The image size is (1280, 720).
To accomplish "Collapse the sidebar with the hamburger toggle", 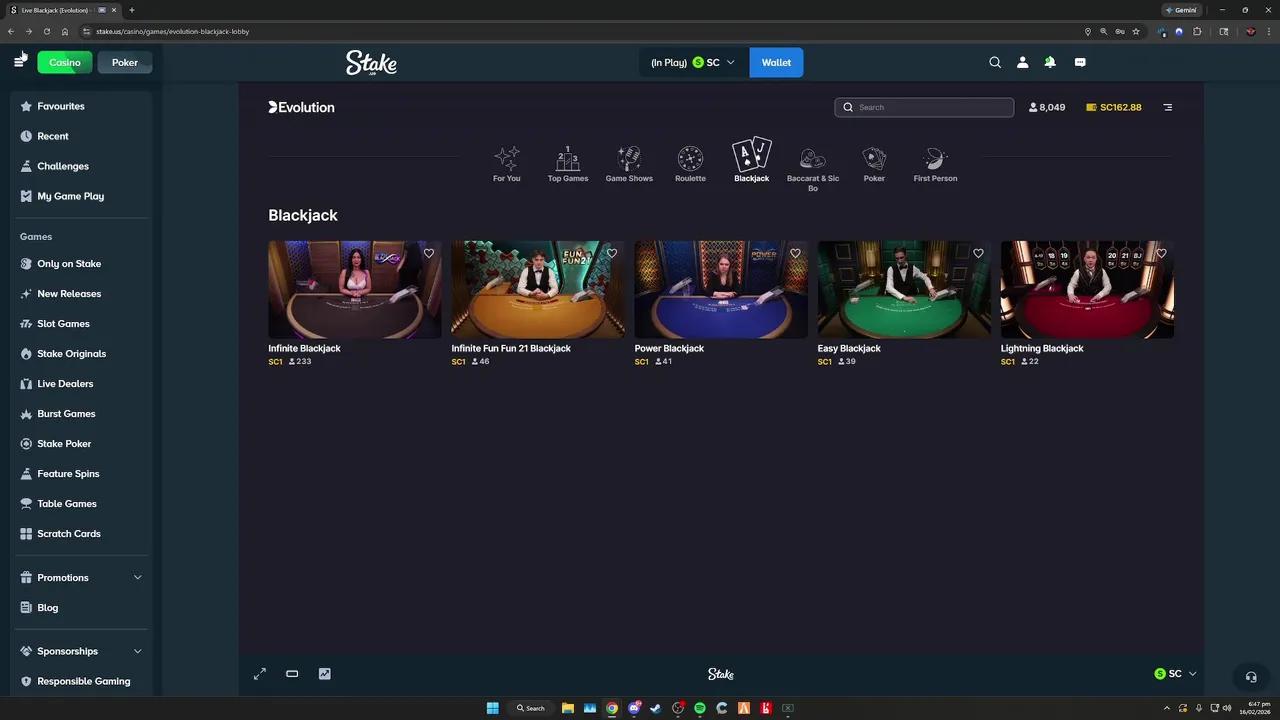I will (18, 62).
